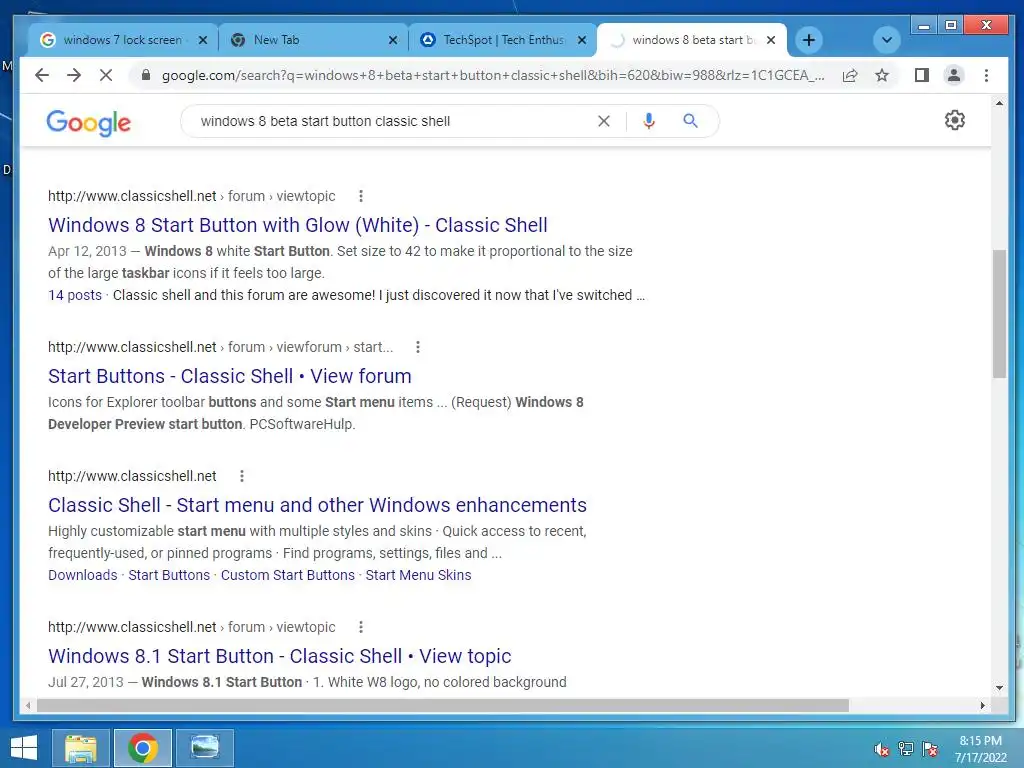Click the horizontal scroll right arrow

pos(982,705)
